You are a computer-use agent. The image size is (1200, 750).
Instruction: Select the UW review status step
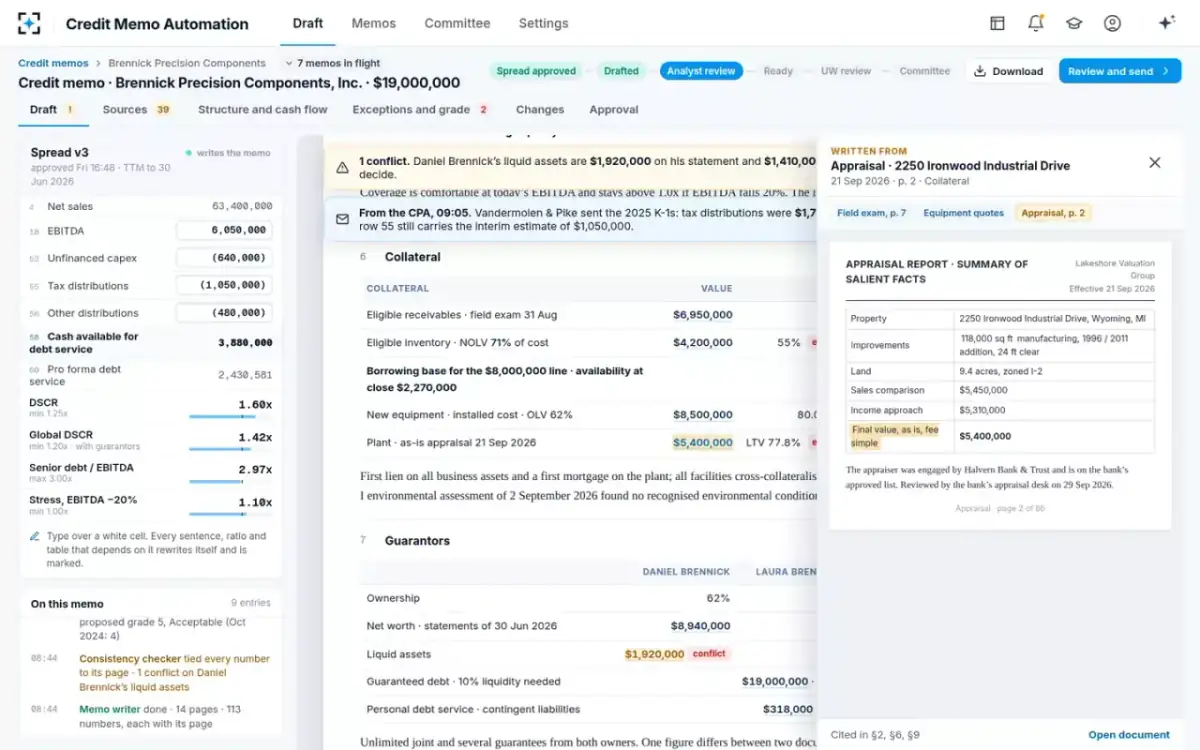tap(846, 71)
